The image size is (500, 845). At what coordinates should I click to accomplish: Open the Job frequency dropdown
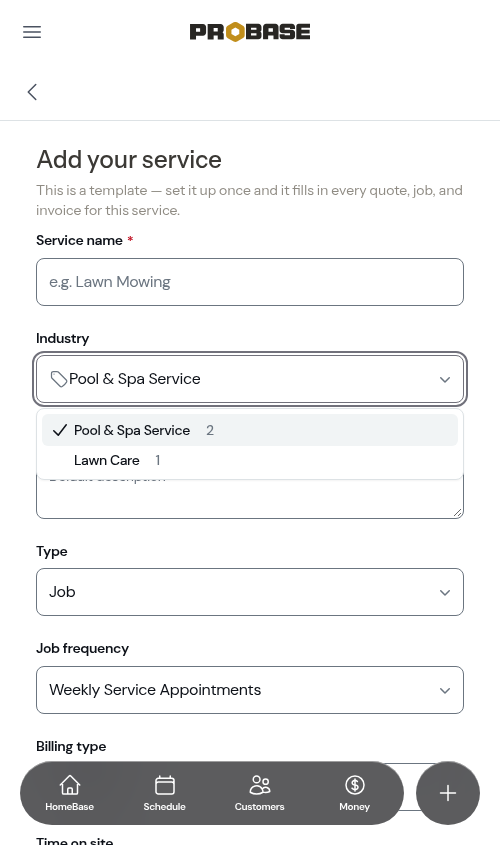click(x=250, y=690)
